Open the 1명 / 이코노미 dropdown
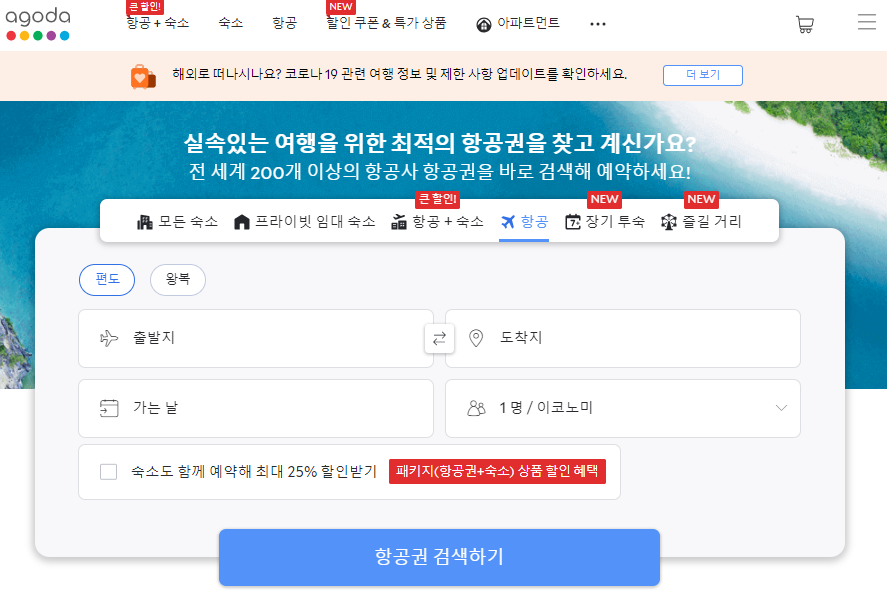887x609 pixels. [x=622, y=408]
